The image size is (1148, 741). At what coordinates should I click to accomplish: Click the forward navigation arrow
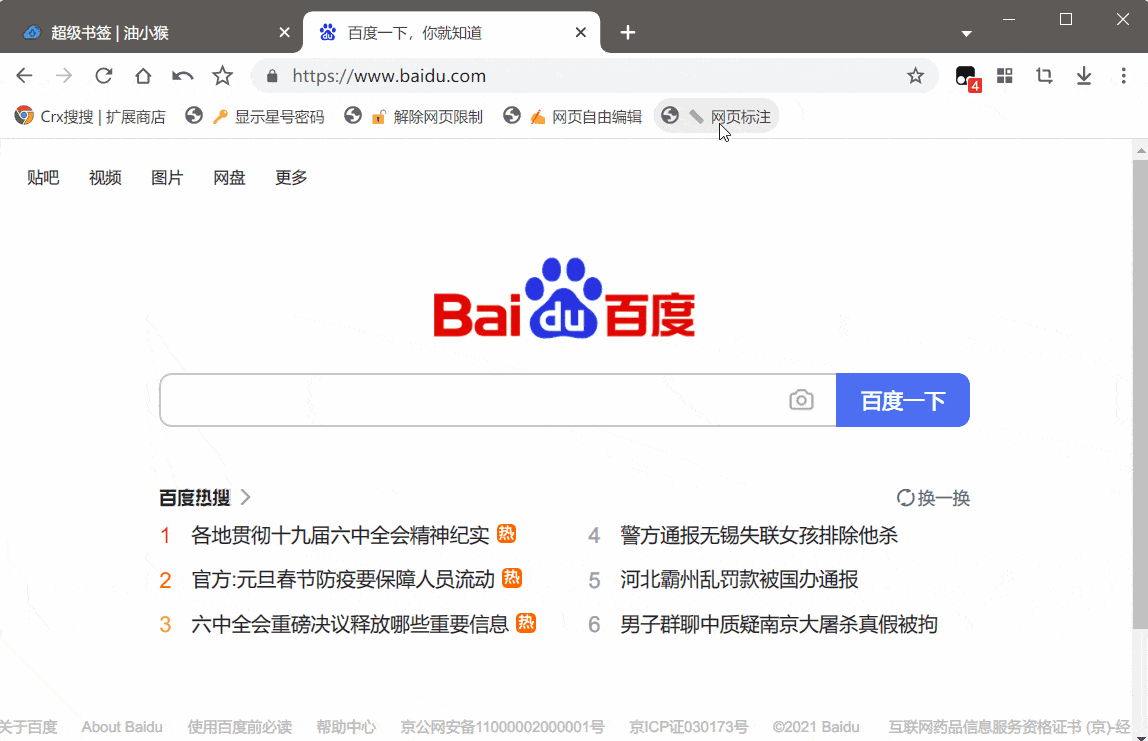64,75
